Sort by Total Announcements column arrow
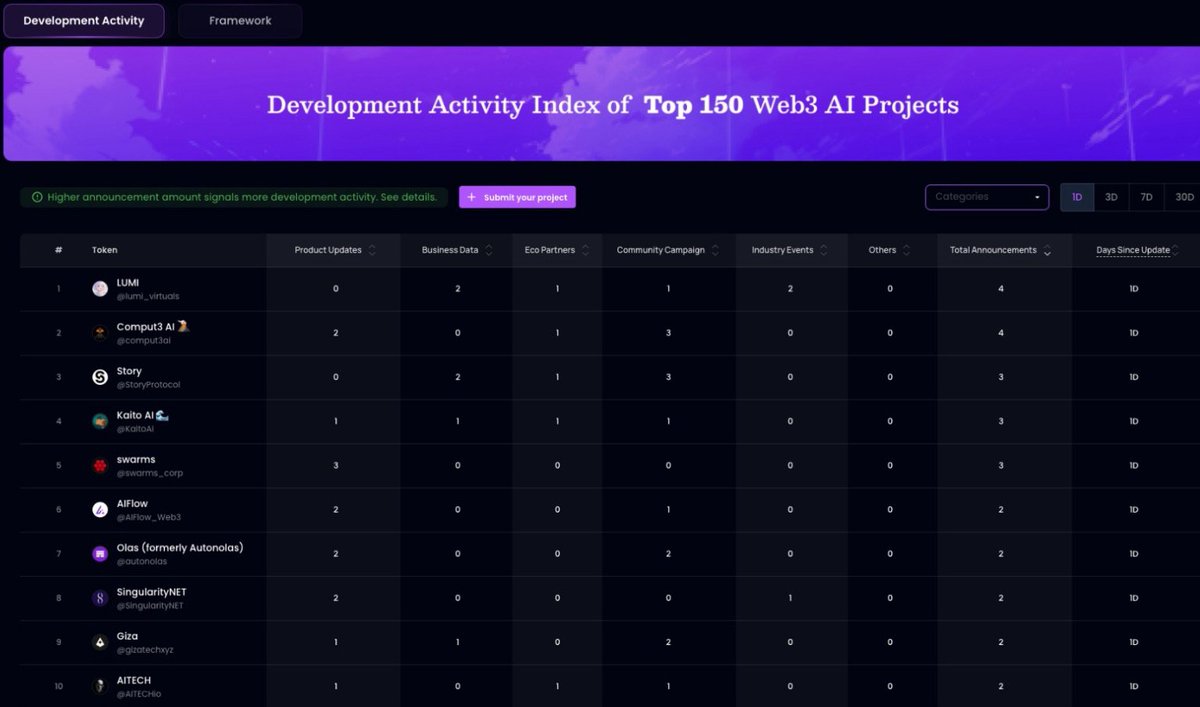The height and width of the screenshot is (707, 1200). (x=1047, y=251)
